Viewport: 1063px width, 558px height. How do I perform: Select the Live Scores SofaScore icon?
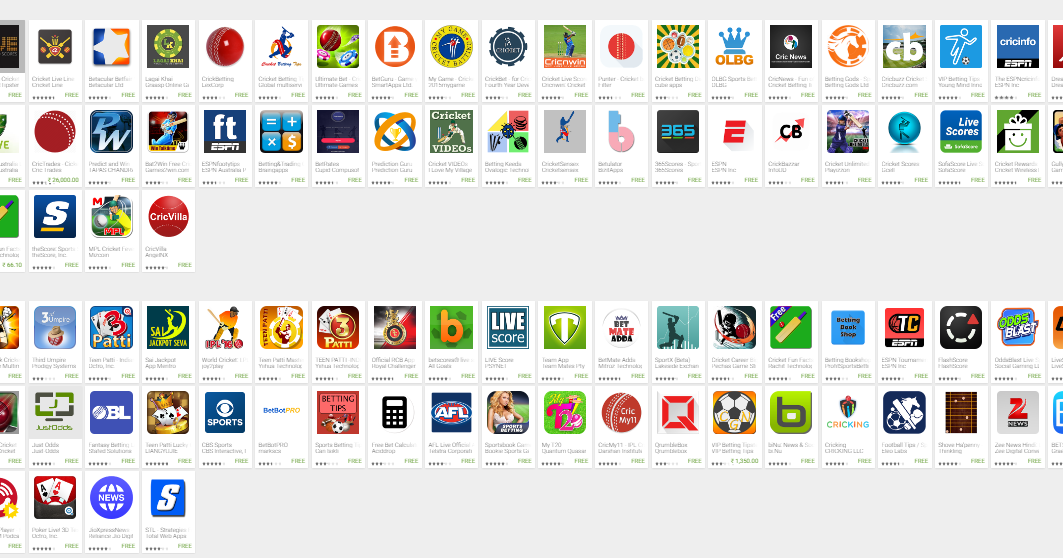tap(961, 132)
